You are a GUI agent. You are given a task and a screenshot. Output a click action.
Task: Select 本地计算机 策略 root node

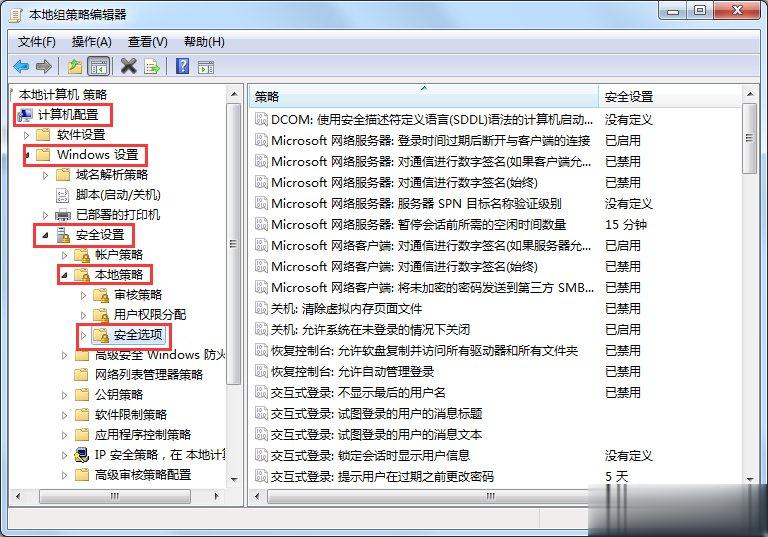coord(63,95)
